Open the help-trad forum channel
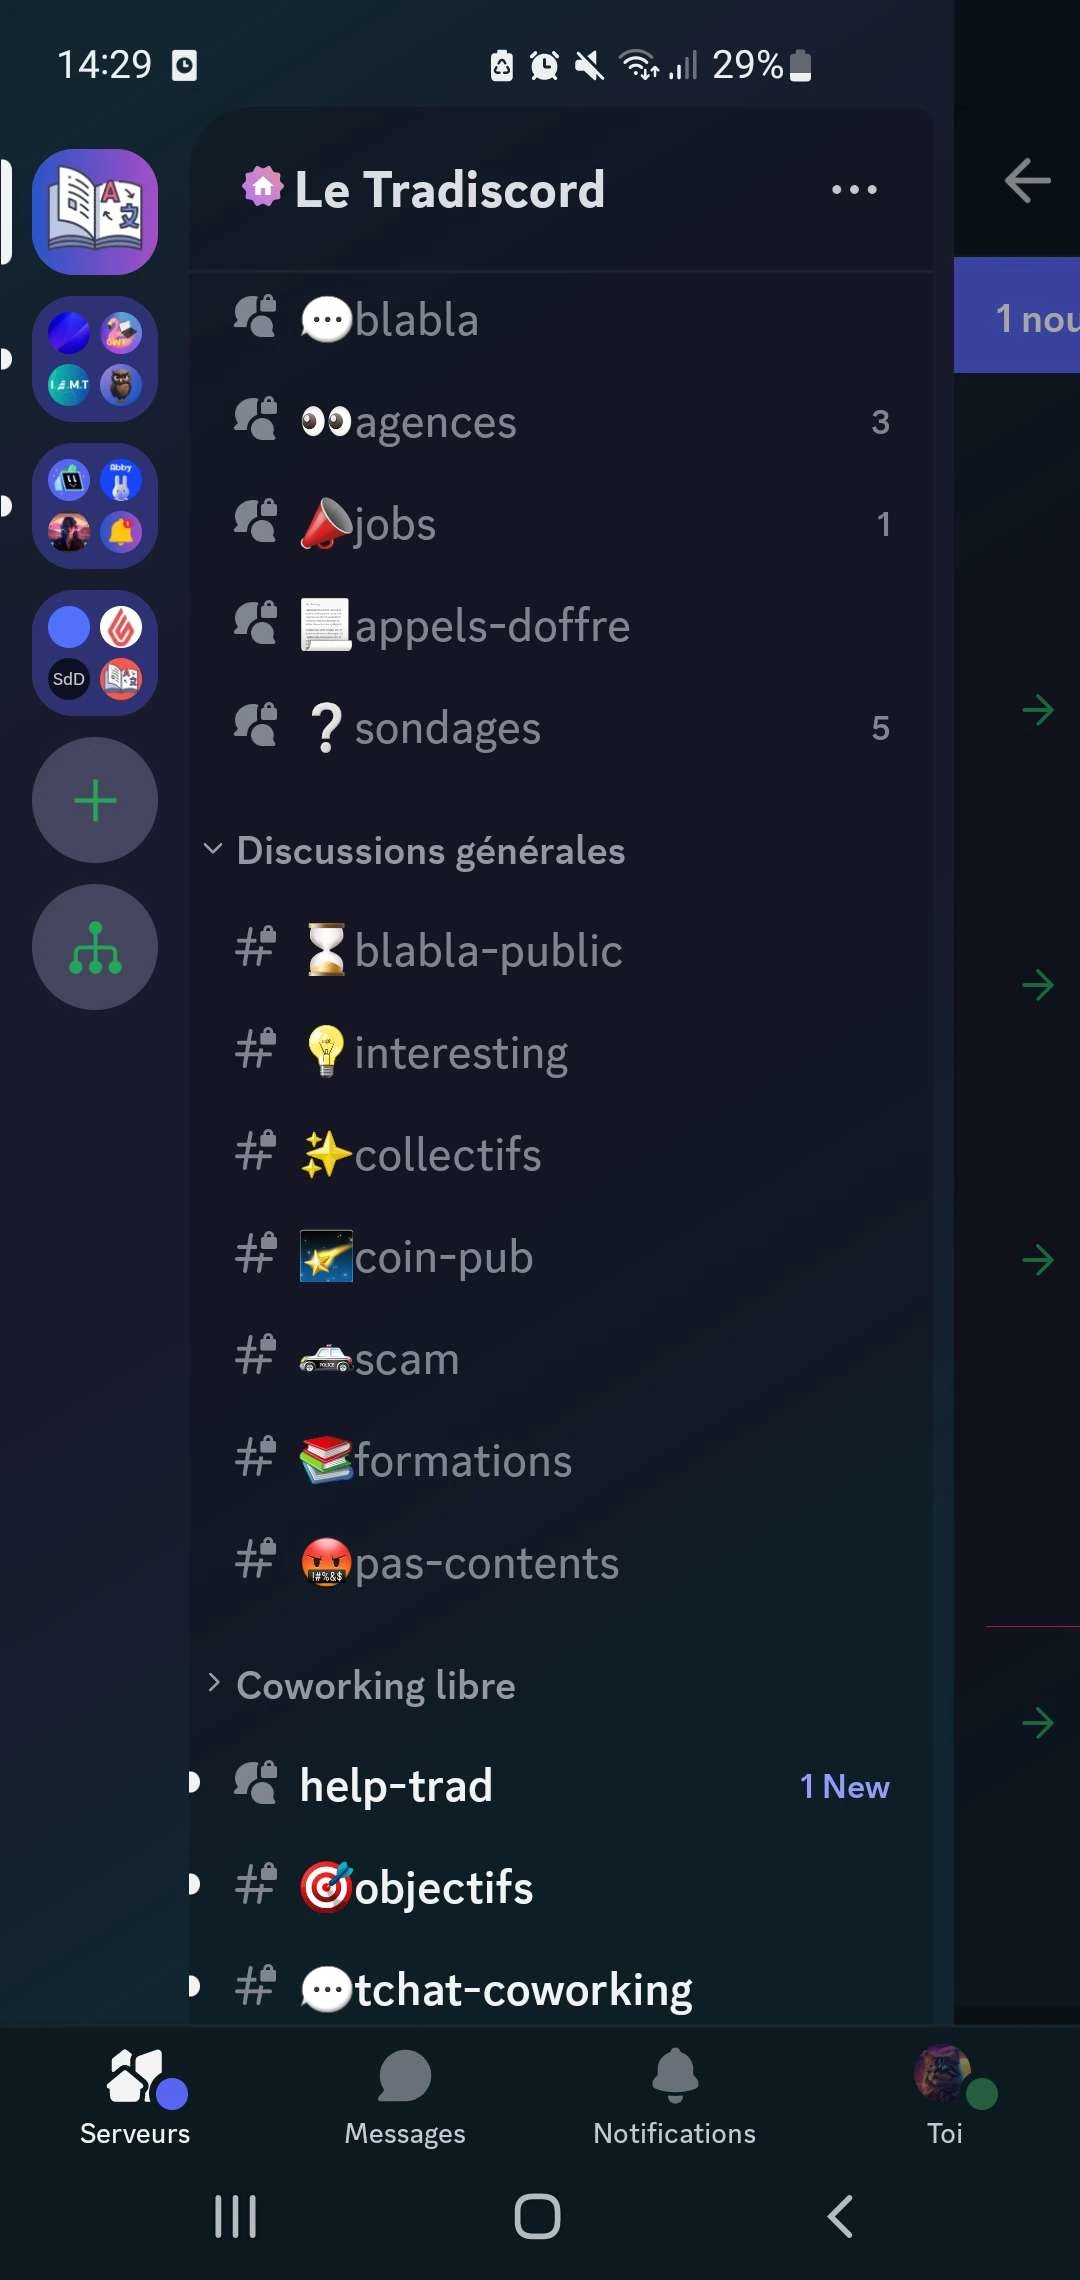1080x2280 pixels. 396,1786
